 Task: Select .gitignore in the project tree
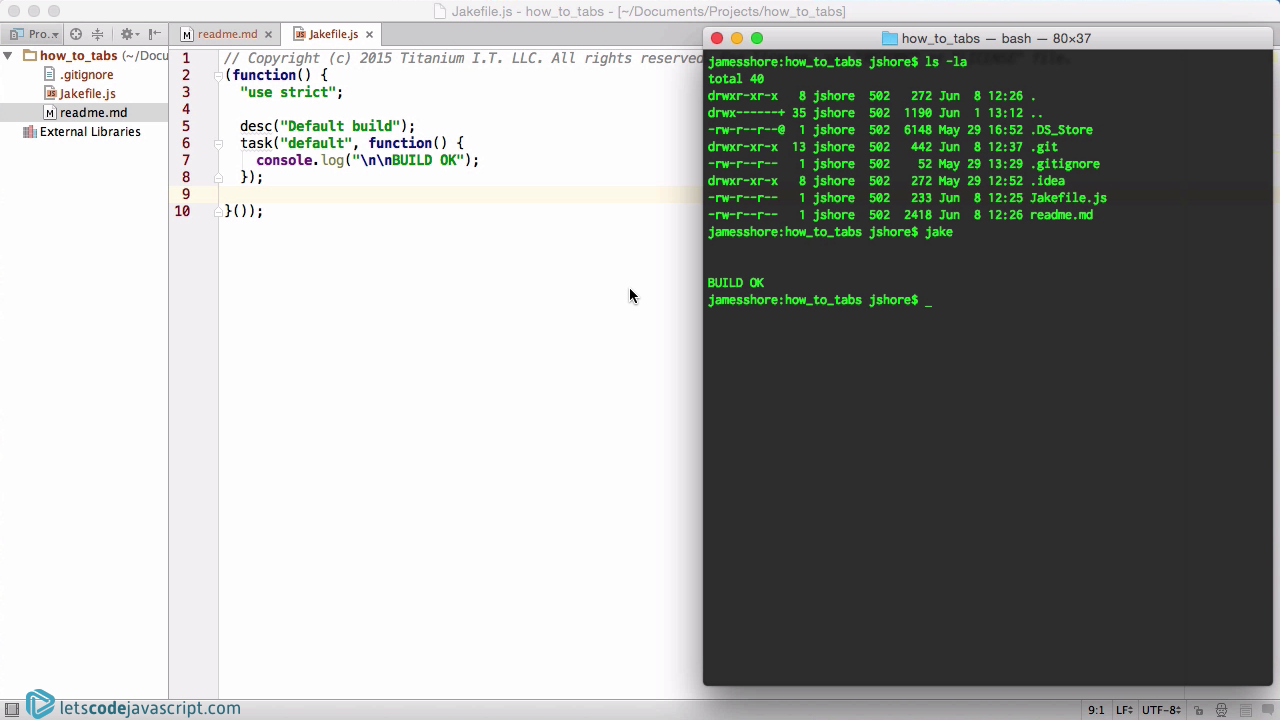[84, 75]
